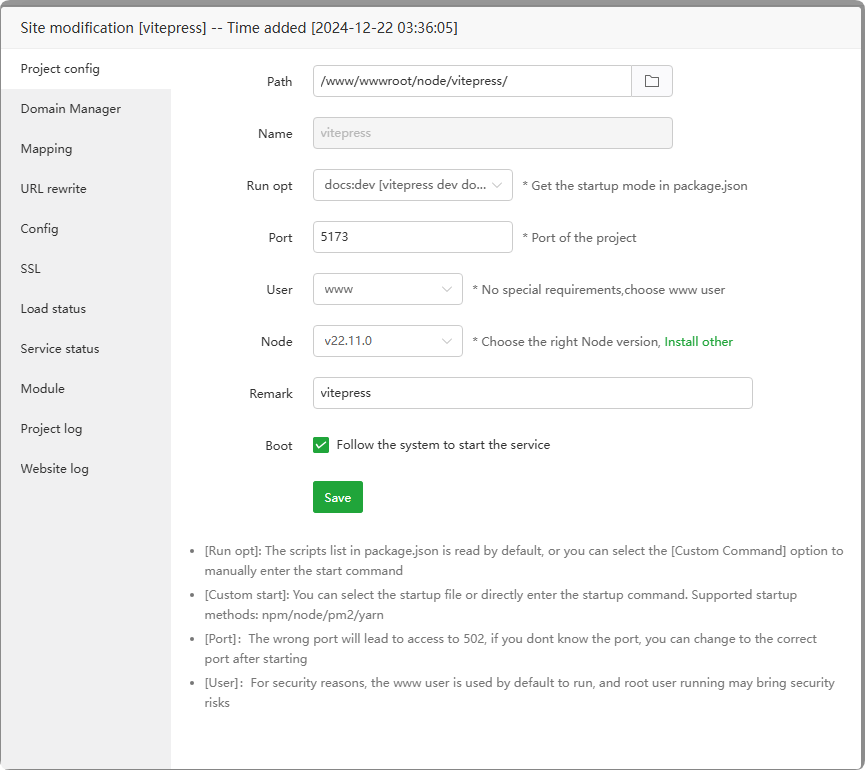Show the Service status tab
The width and height of the screenshot is (865, 770).
pyautogui.click(x=60, y=349)
